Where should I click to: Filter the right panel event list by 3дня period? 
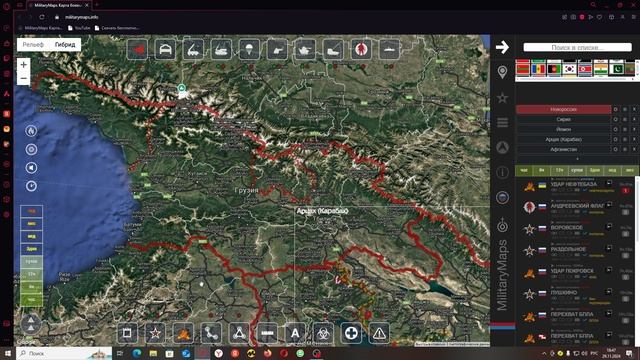click(x=595, y=170)
